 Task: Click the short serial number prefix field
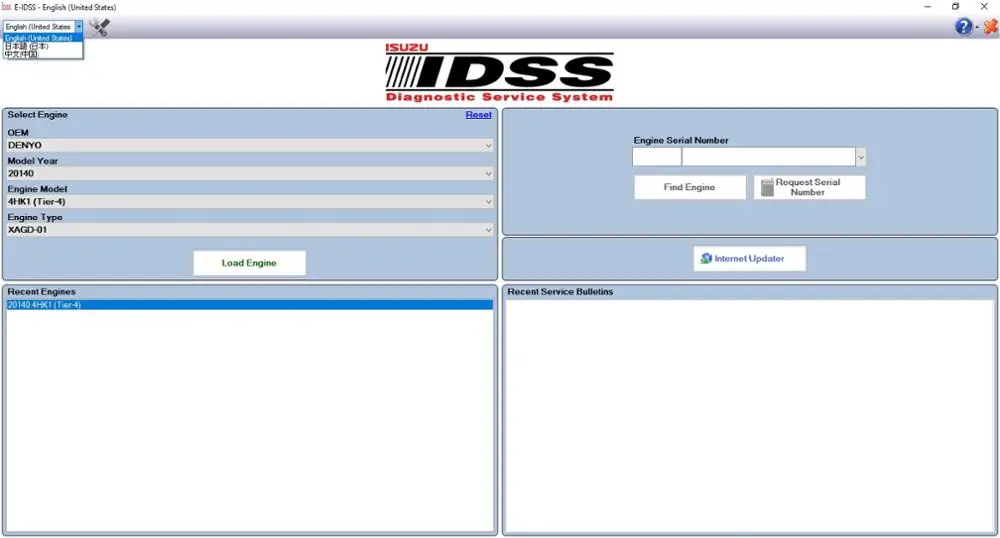coord(656,157)
